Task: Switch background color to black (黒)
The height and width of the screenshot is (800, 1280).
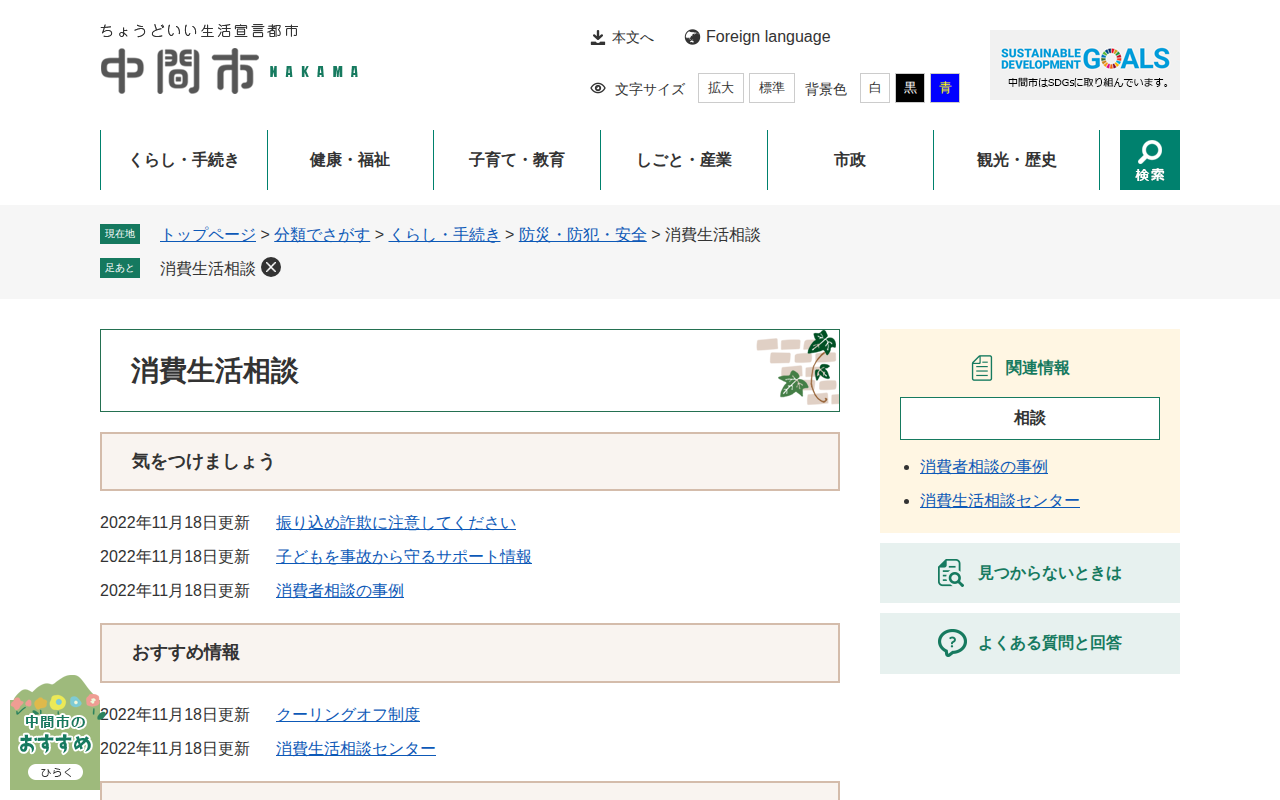Action: tap(909, 88)
